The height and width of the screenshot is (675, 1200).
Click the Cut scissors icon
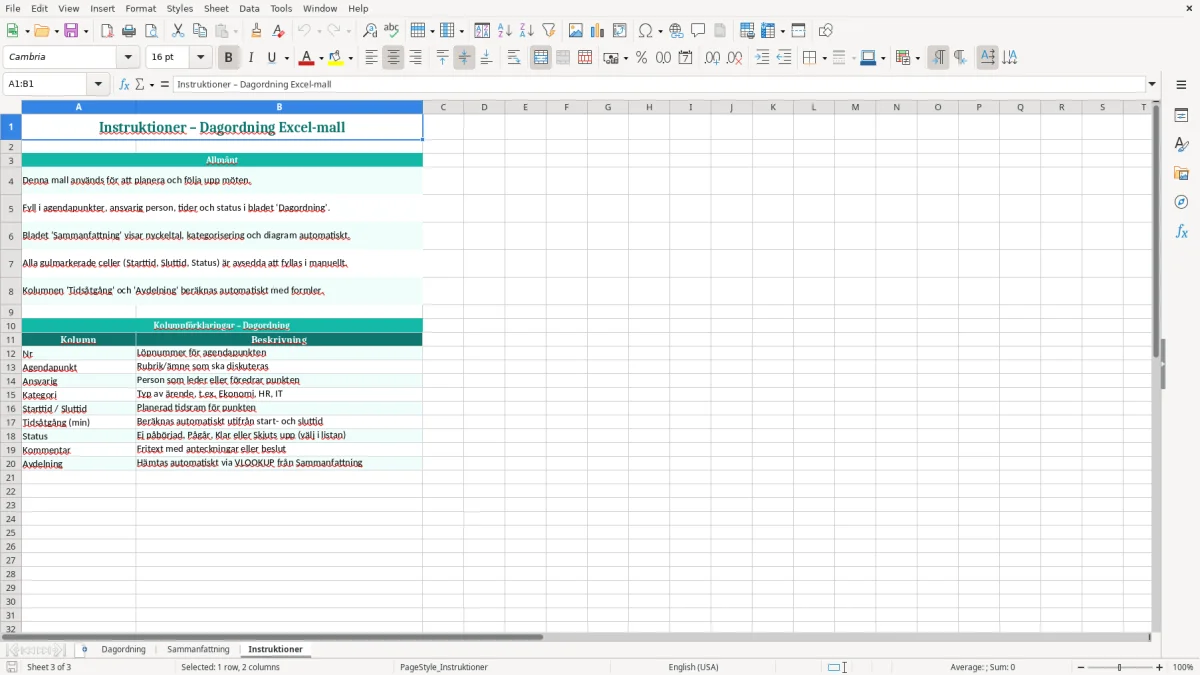tap(178, 31)
